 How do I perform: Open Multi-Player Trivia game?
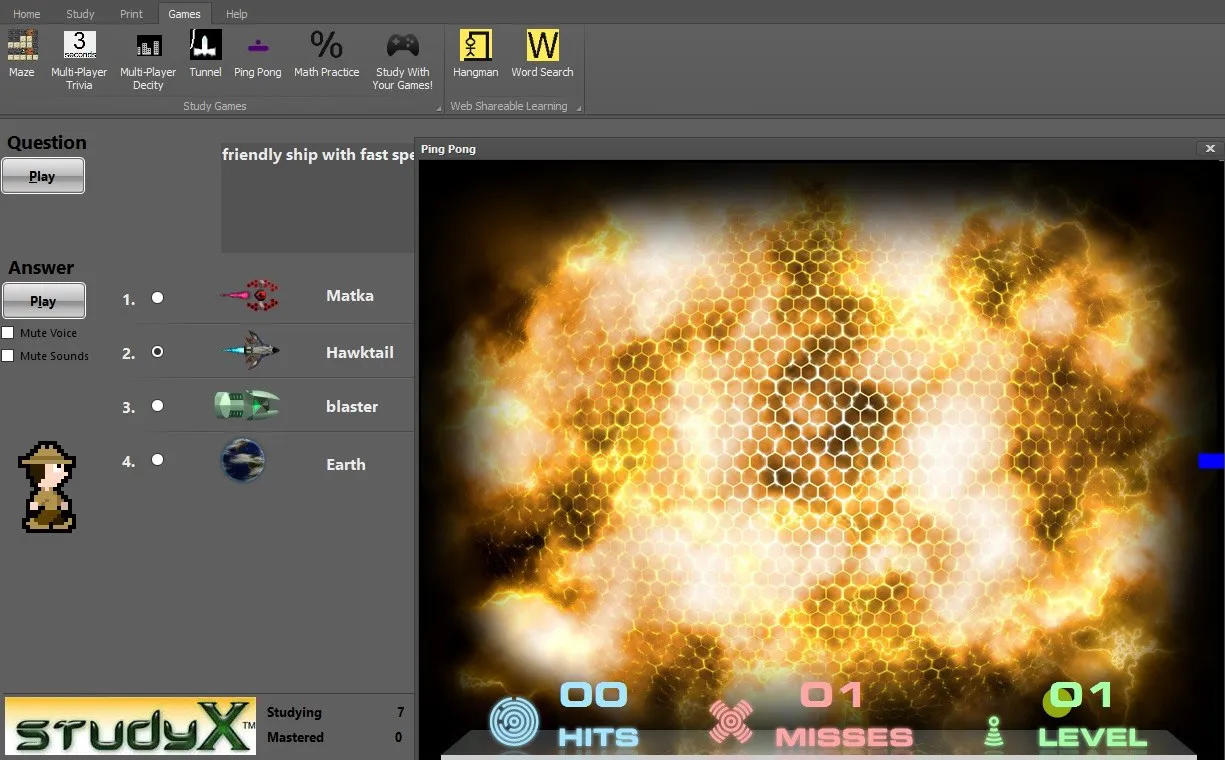point(79,60)
